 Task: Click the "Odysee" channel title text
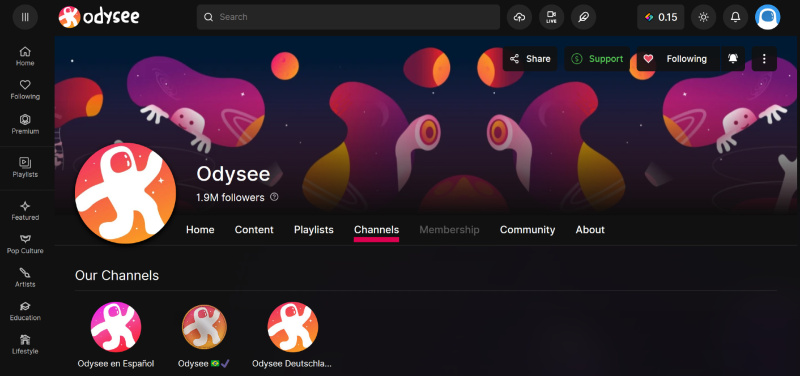pyautogui.click(x=233, y=174)
